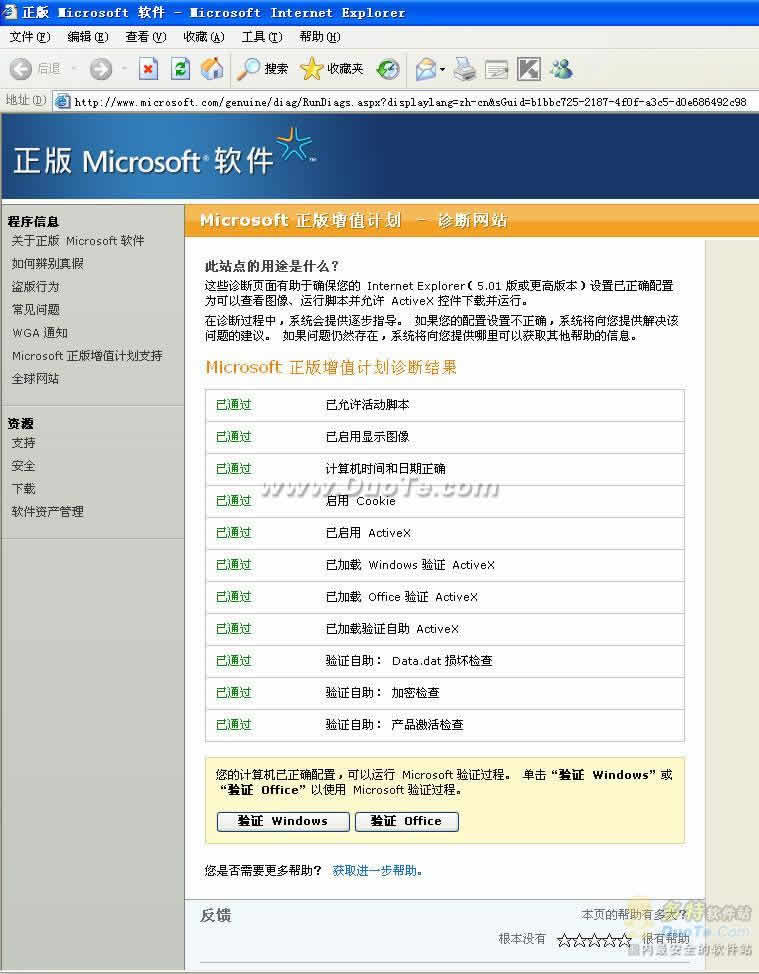
Task: Click the Forward arrow icon
Action: tap(101, 69)
